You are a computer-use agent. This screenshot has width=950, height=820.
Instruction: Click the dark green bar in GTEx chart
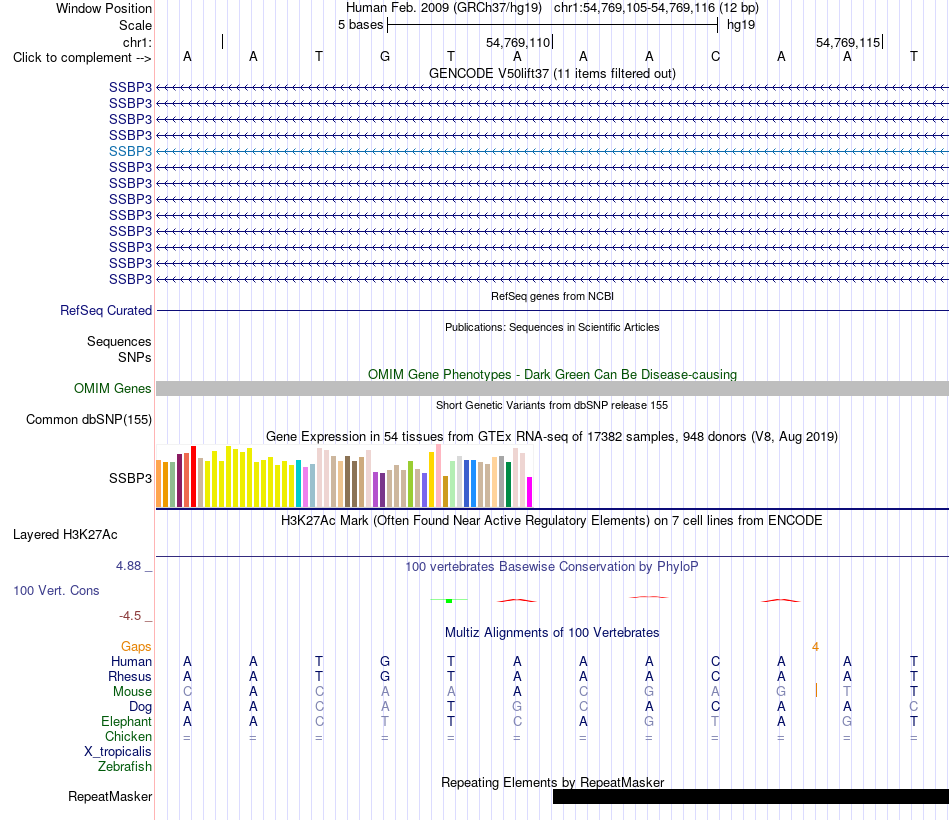(x=509, y=484)
